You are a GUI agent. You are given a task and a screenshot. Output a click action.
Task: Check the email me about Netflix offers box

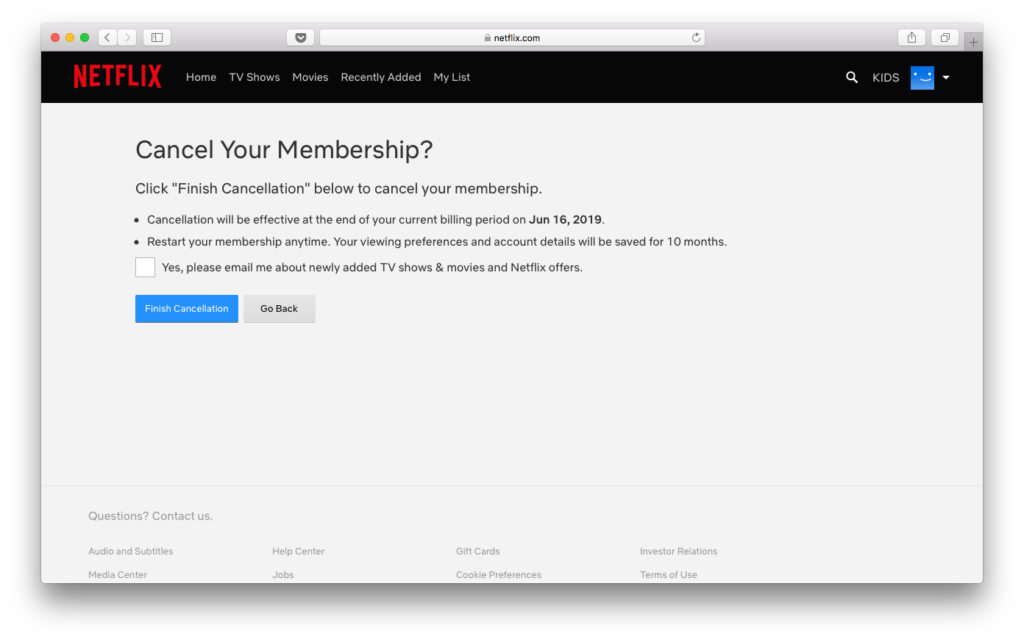tap(145, 267)
